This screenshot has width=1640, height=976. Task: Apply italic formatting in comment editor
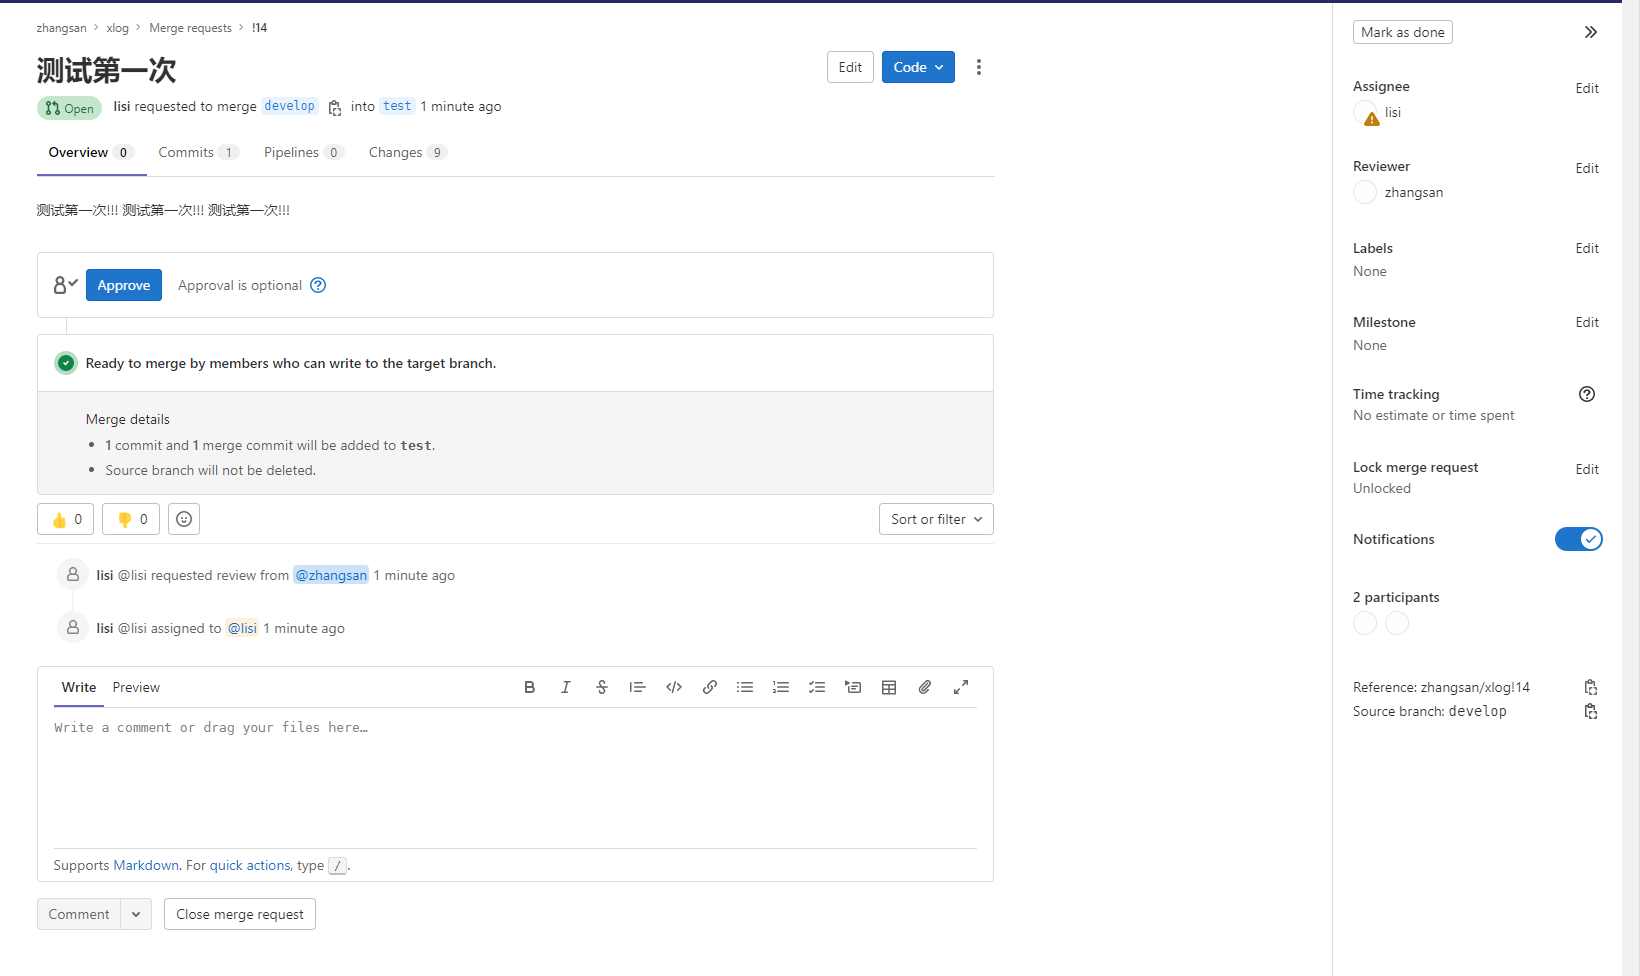pos(566,687)
